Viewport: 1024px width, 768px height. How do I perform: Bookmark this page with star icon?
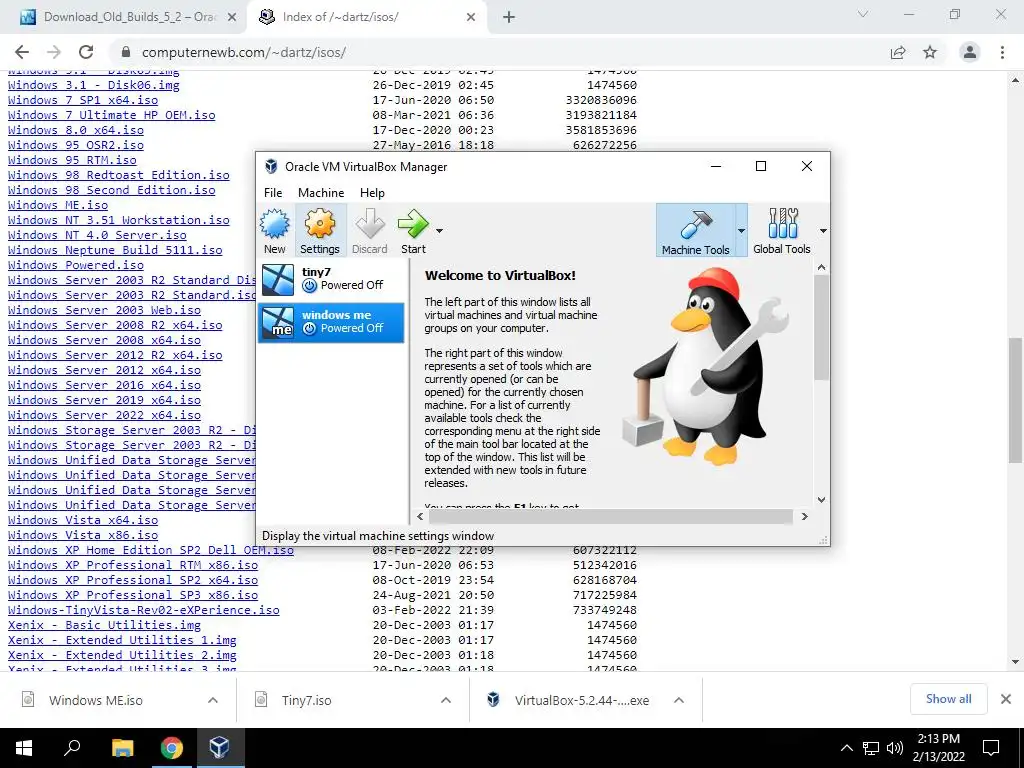pos(930,52)
